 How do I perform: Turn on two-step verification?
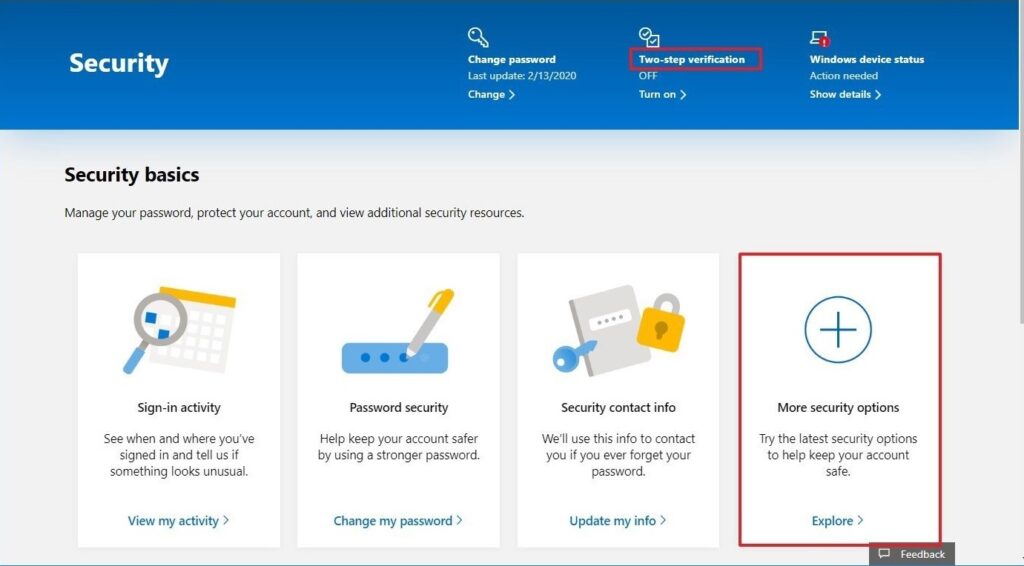click(662, 95)
